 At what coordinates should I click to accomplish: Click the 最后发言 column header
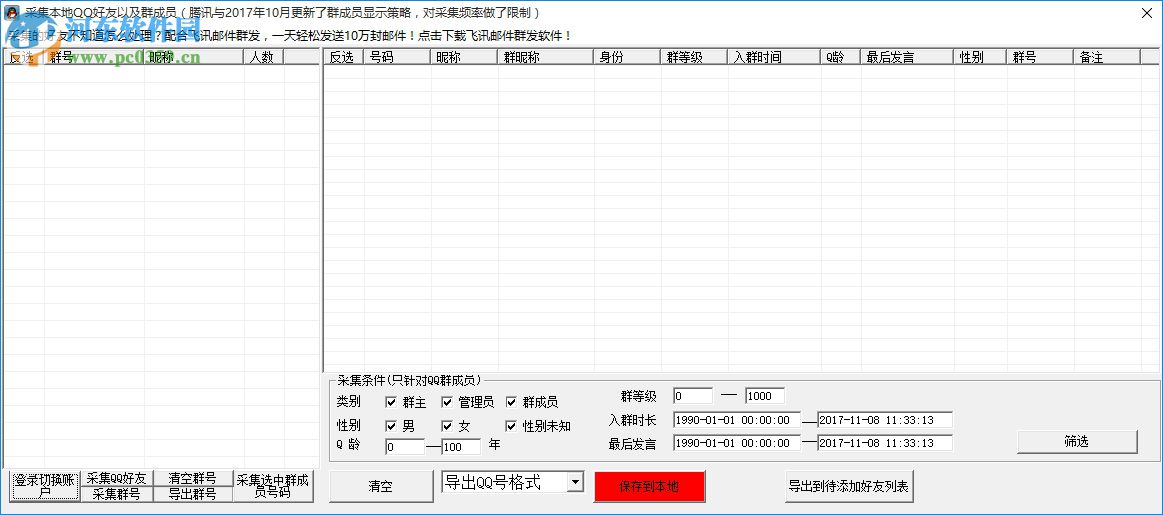point(907,57)
